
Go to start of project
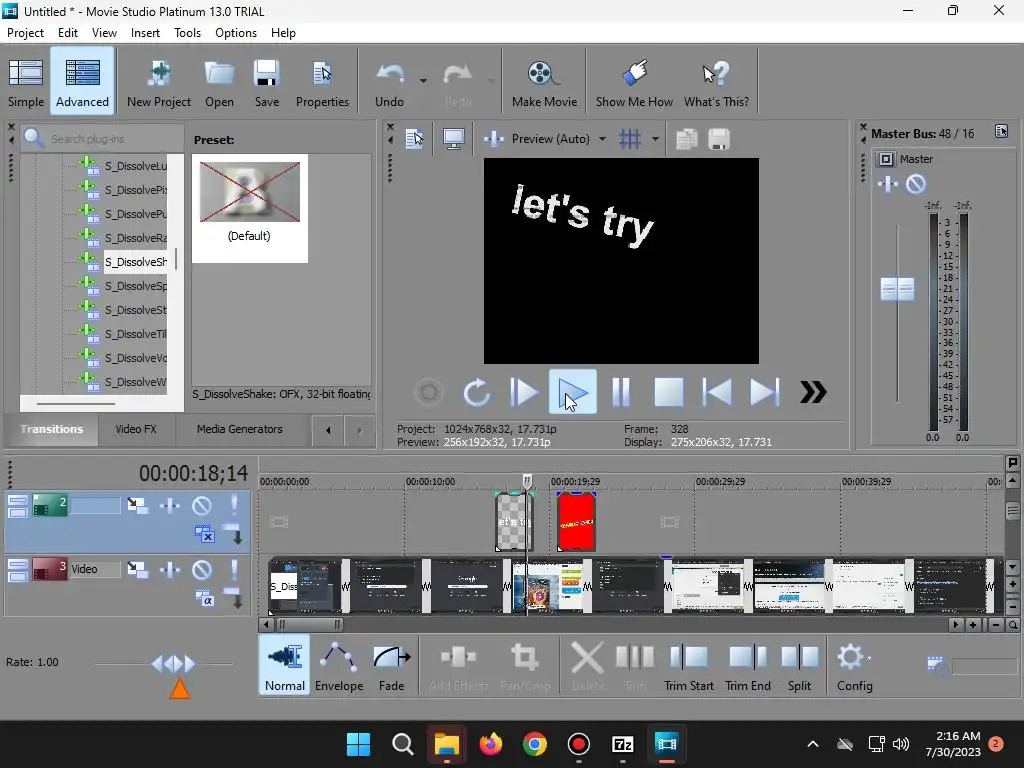[x=716, y=392]
